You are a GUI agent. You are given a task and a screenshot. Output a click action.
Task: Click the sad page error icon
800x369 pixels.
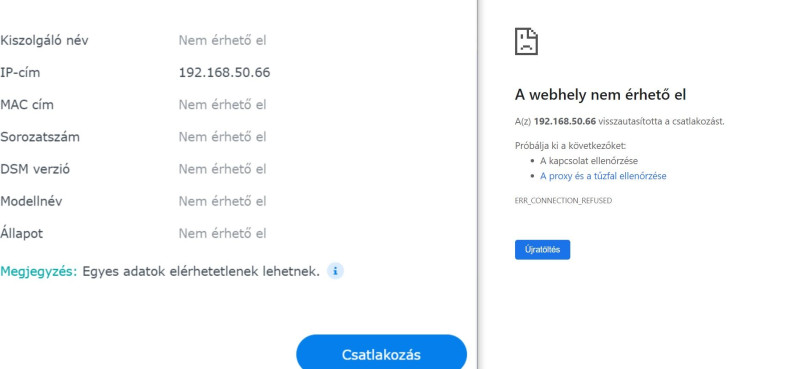click(526, 41)
